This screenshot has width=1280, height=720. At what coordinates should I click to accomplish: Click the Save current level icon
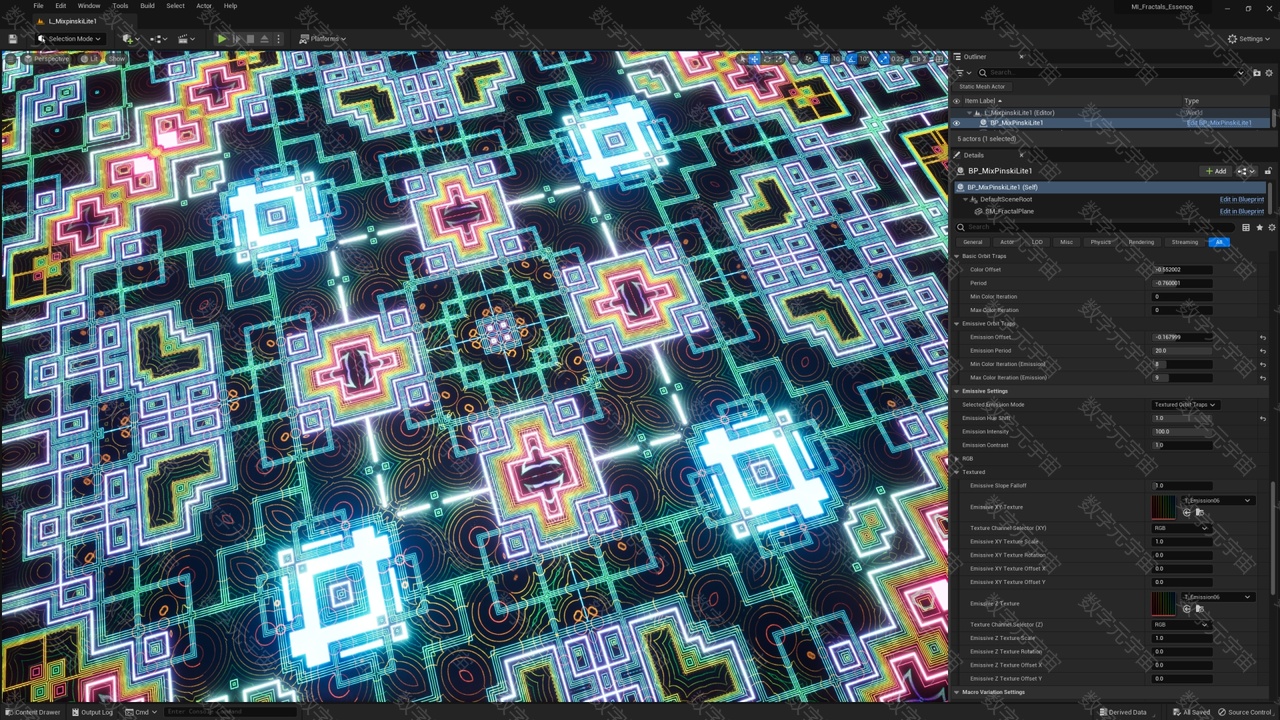coord(12,39)
